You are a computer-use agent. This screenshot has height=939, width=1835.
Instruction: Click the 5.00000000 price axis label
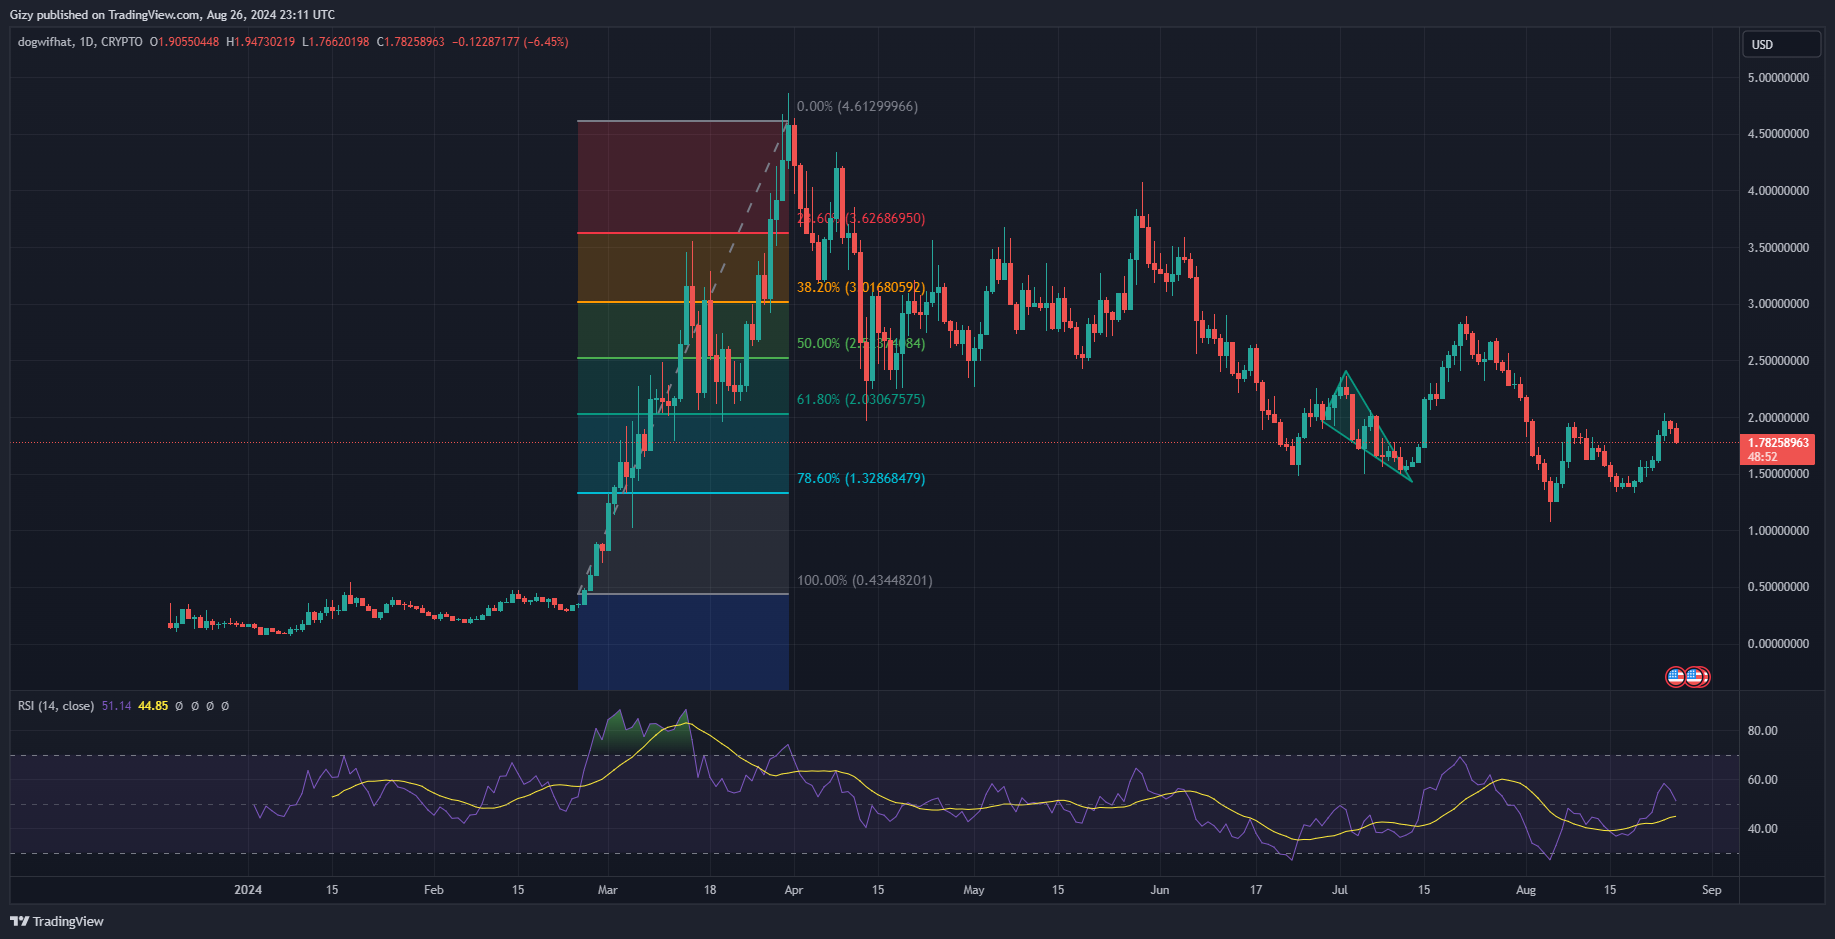coord(1778,78)
